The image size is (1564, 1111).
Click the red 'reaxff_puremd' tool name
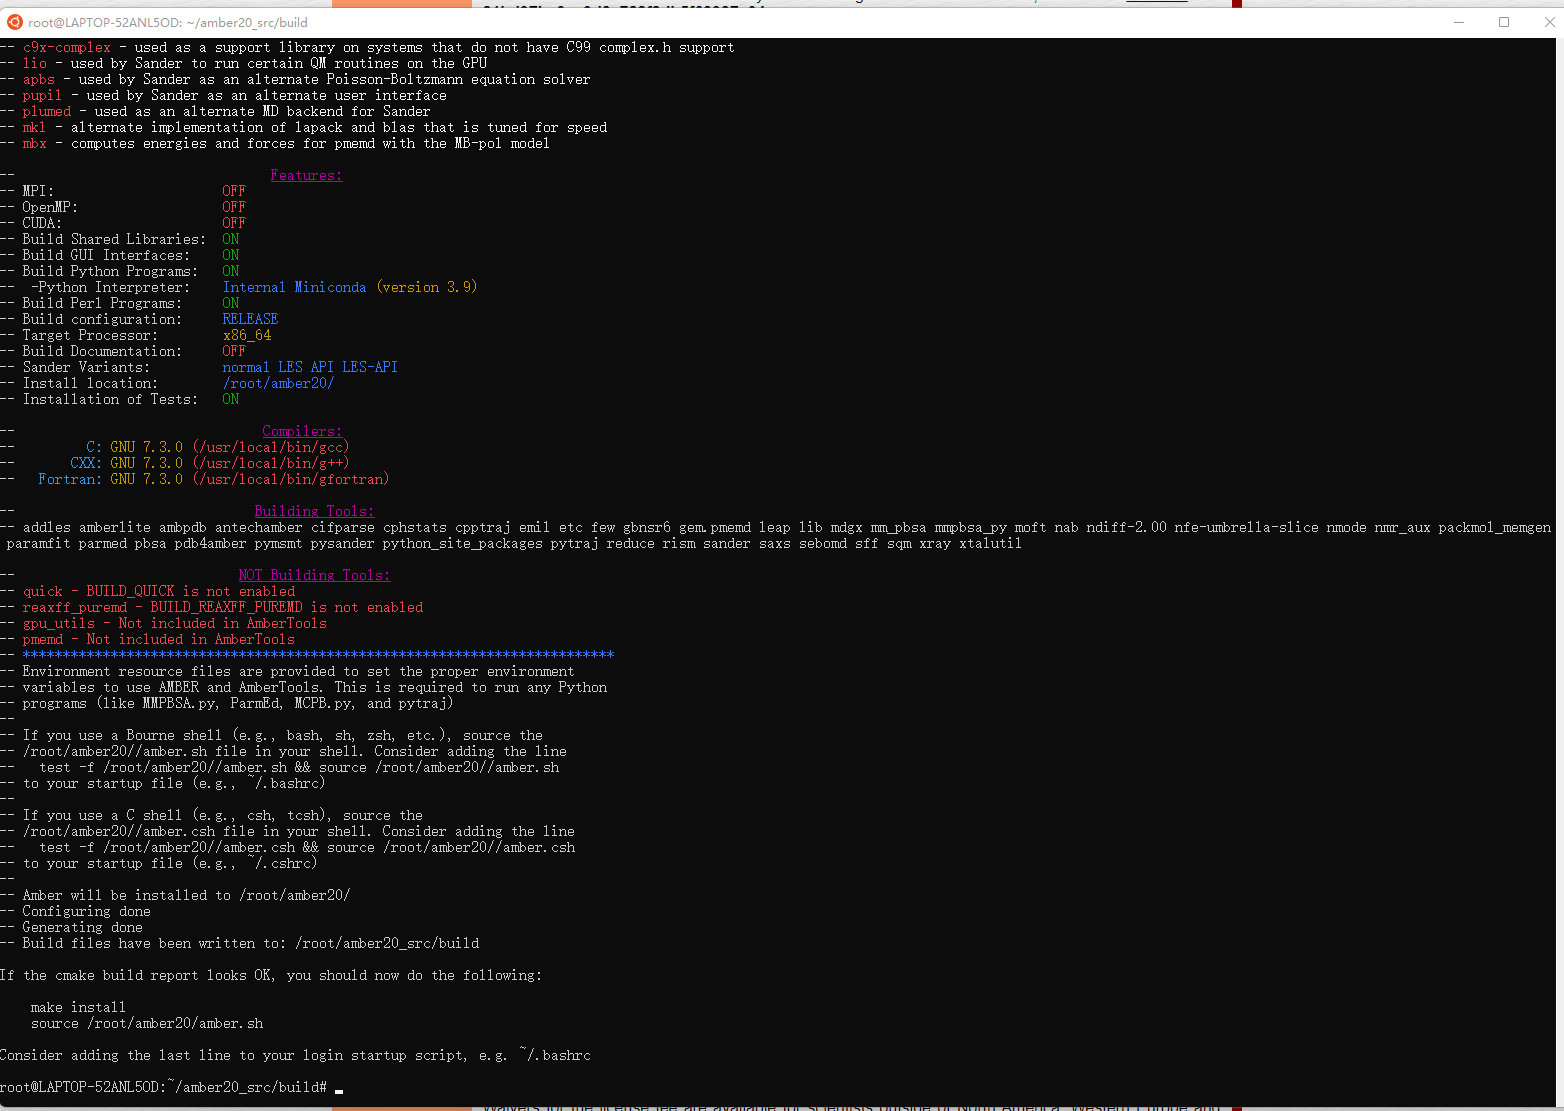click(75, 607)
